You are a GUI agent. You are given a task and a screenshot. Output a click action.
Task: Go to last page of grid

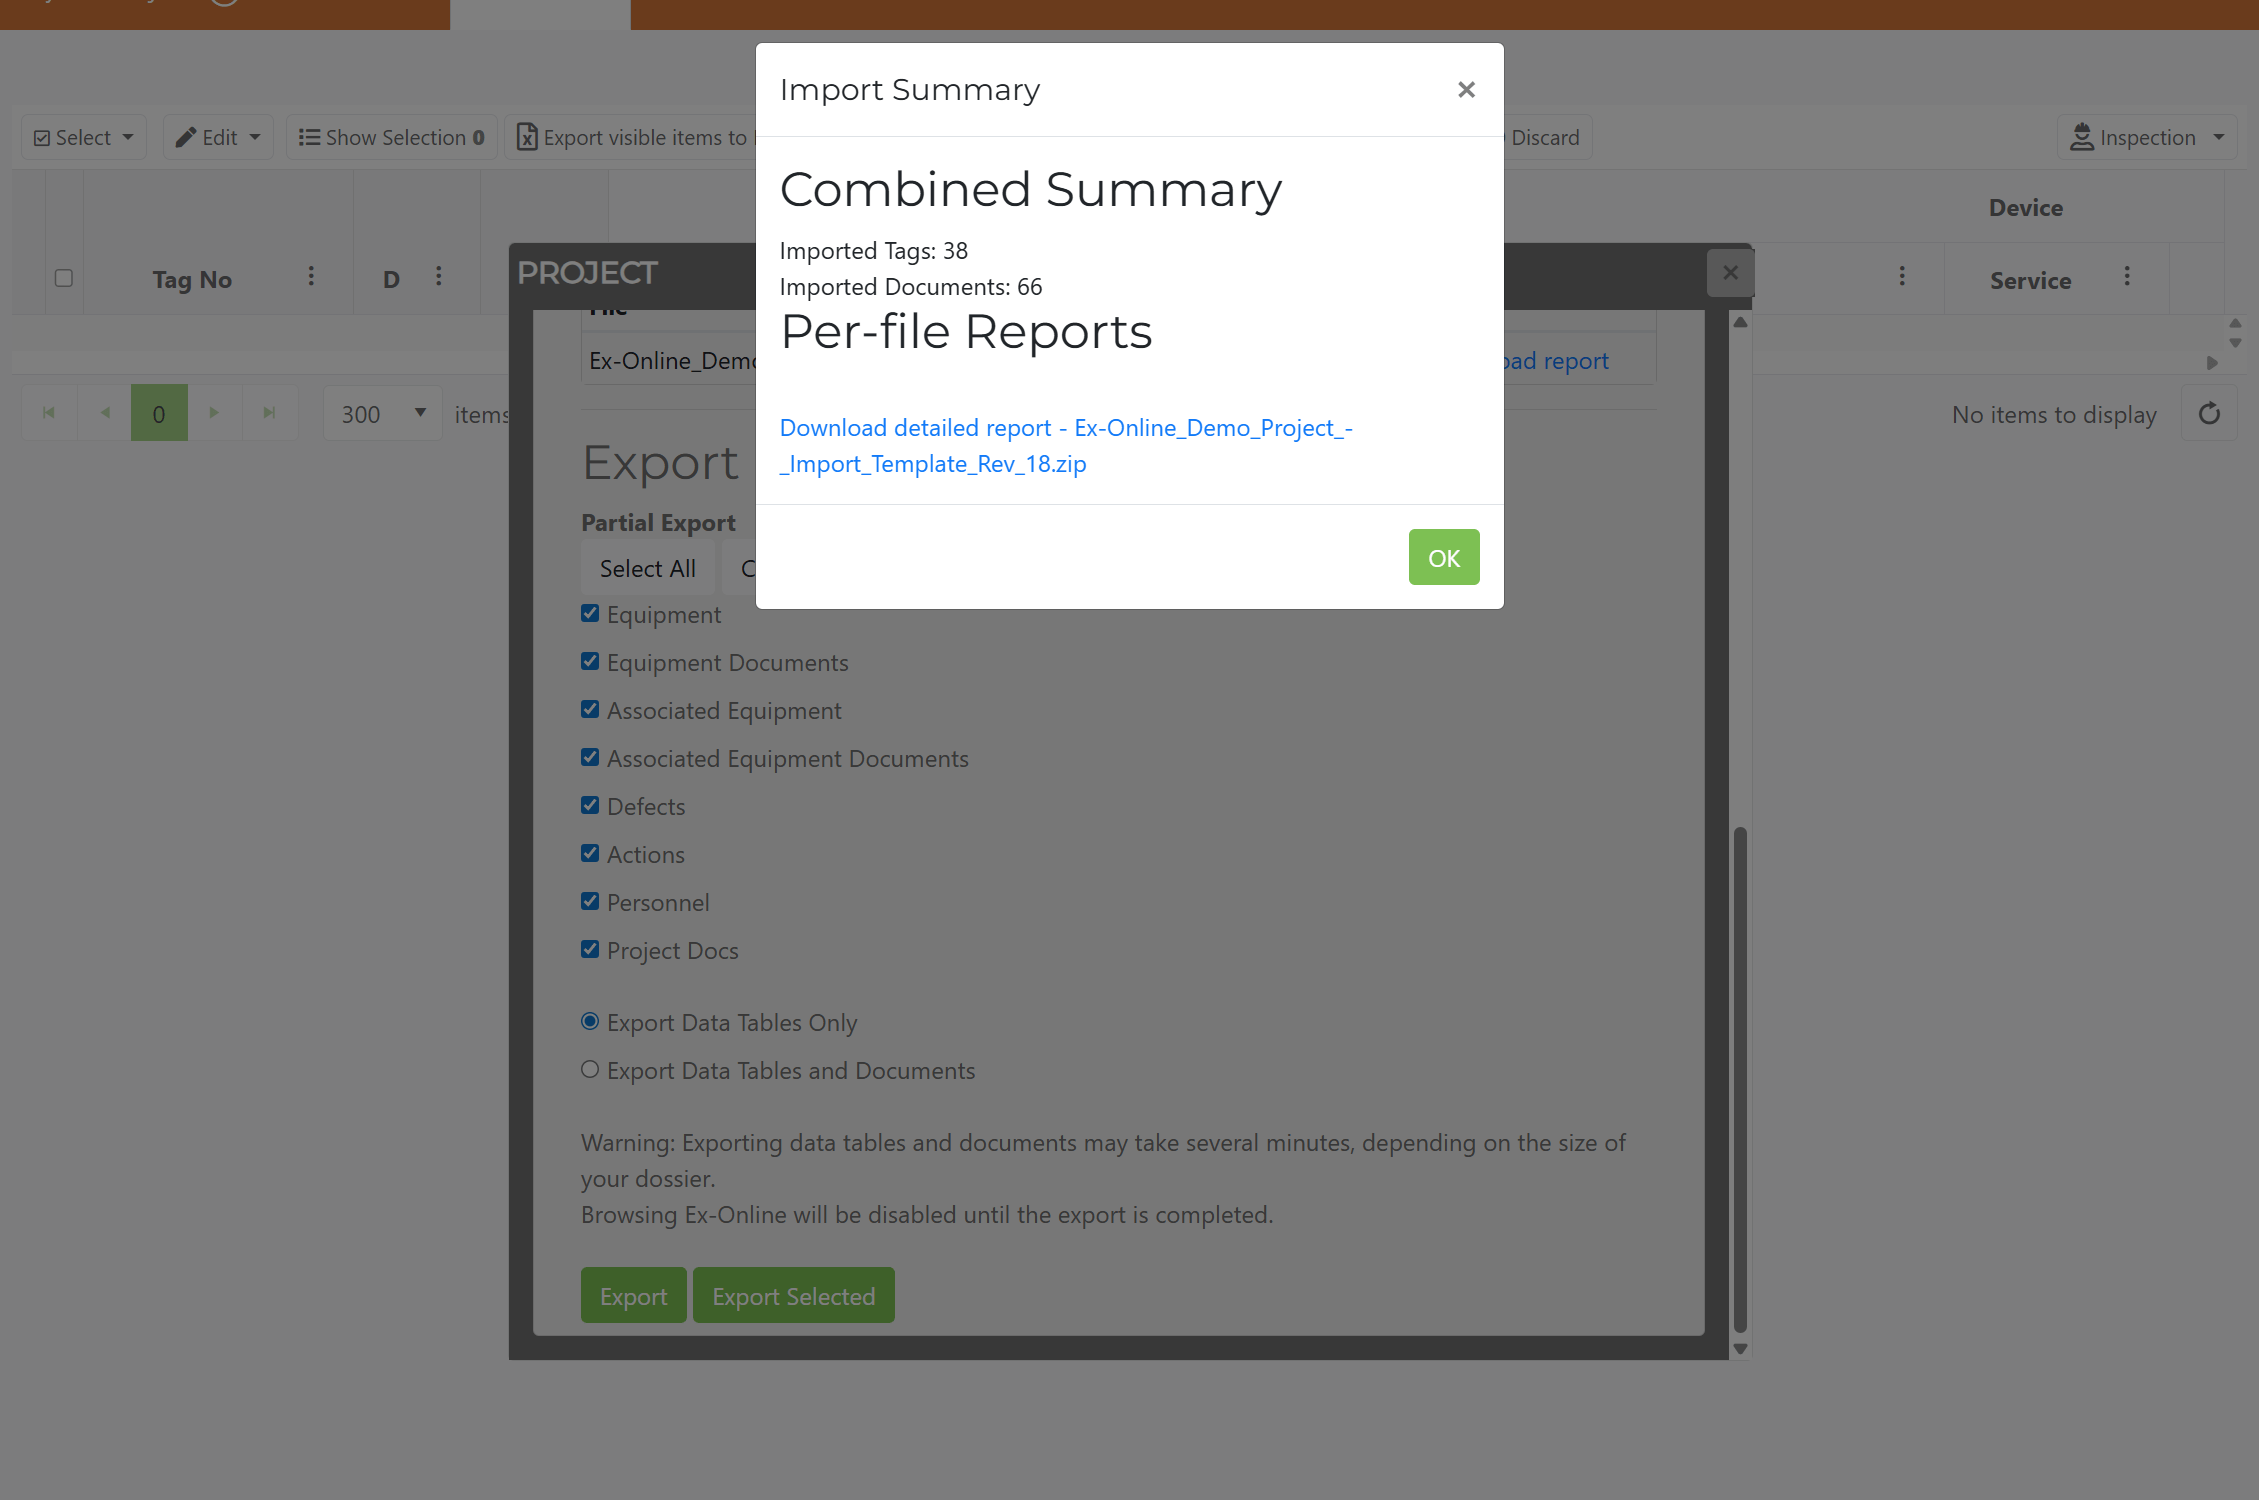269,413
